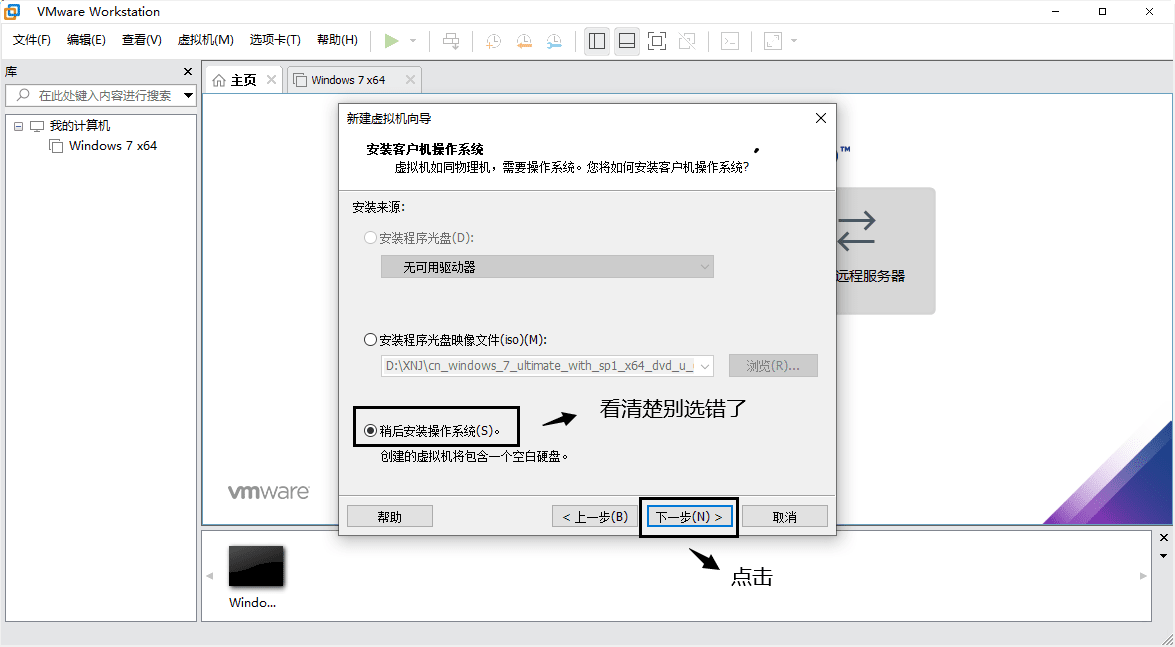Open the stretch display dropdown arrow
This screenshot has height=647, width=1175.
(x=794, y=40)
